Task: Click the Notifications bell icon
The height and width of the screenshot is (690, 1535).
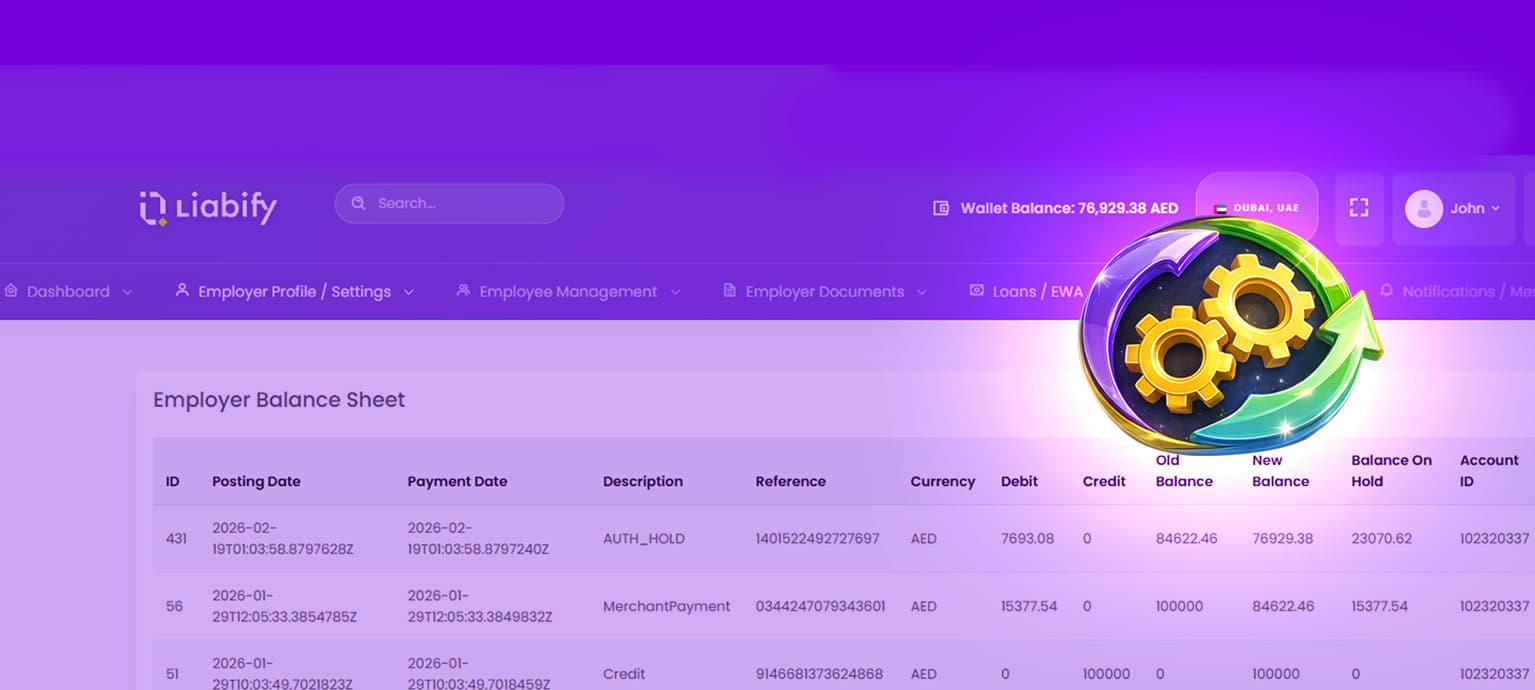Action: point(1386,291)
